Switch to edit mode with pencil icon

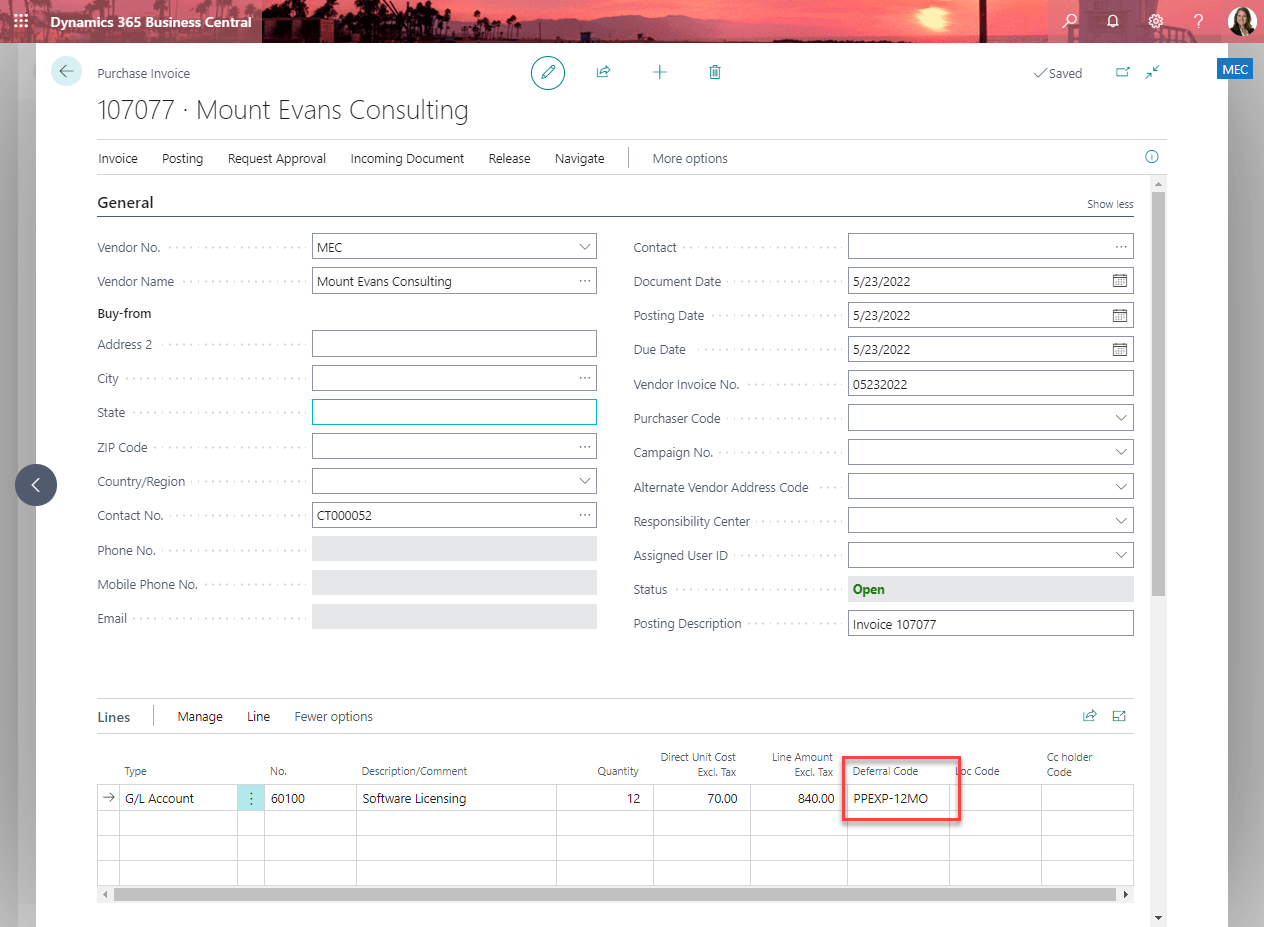548,73
